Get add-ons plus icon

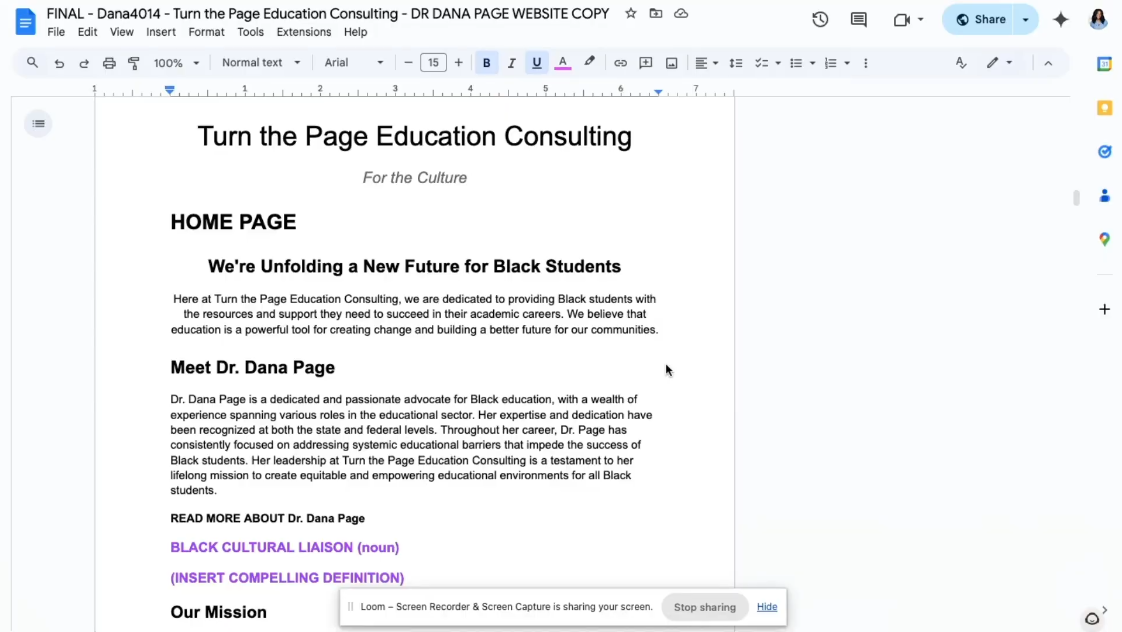1105,309
